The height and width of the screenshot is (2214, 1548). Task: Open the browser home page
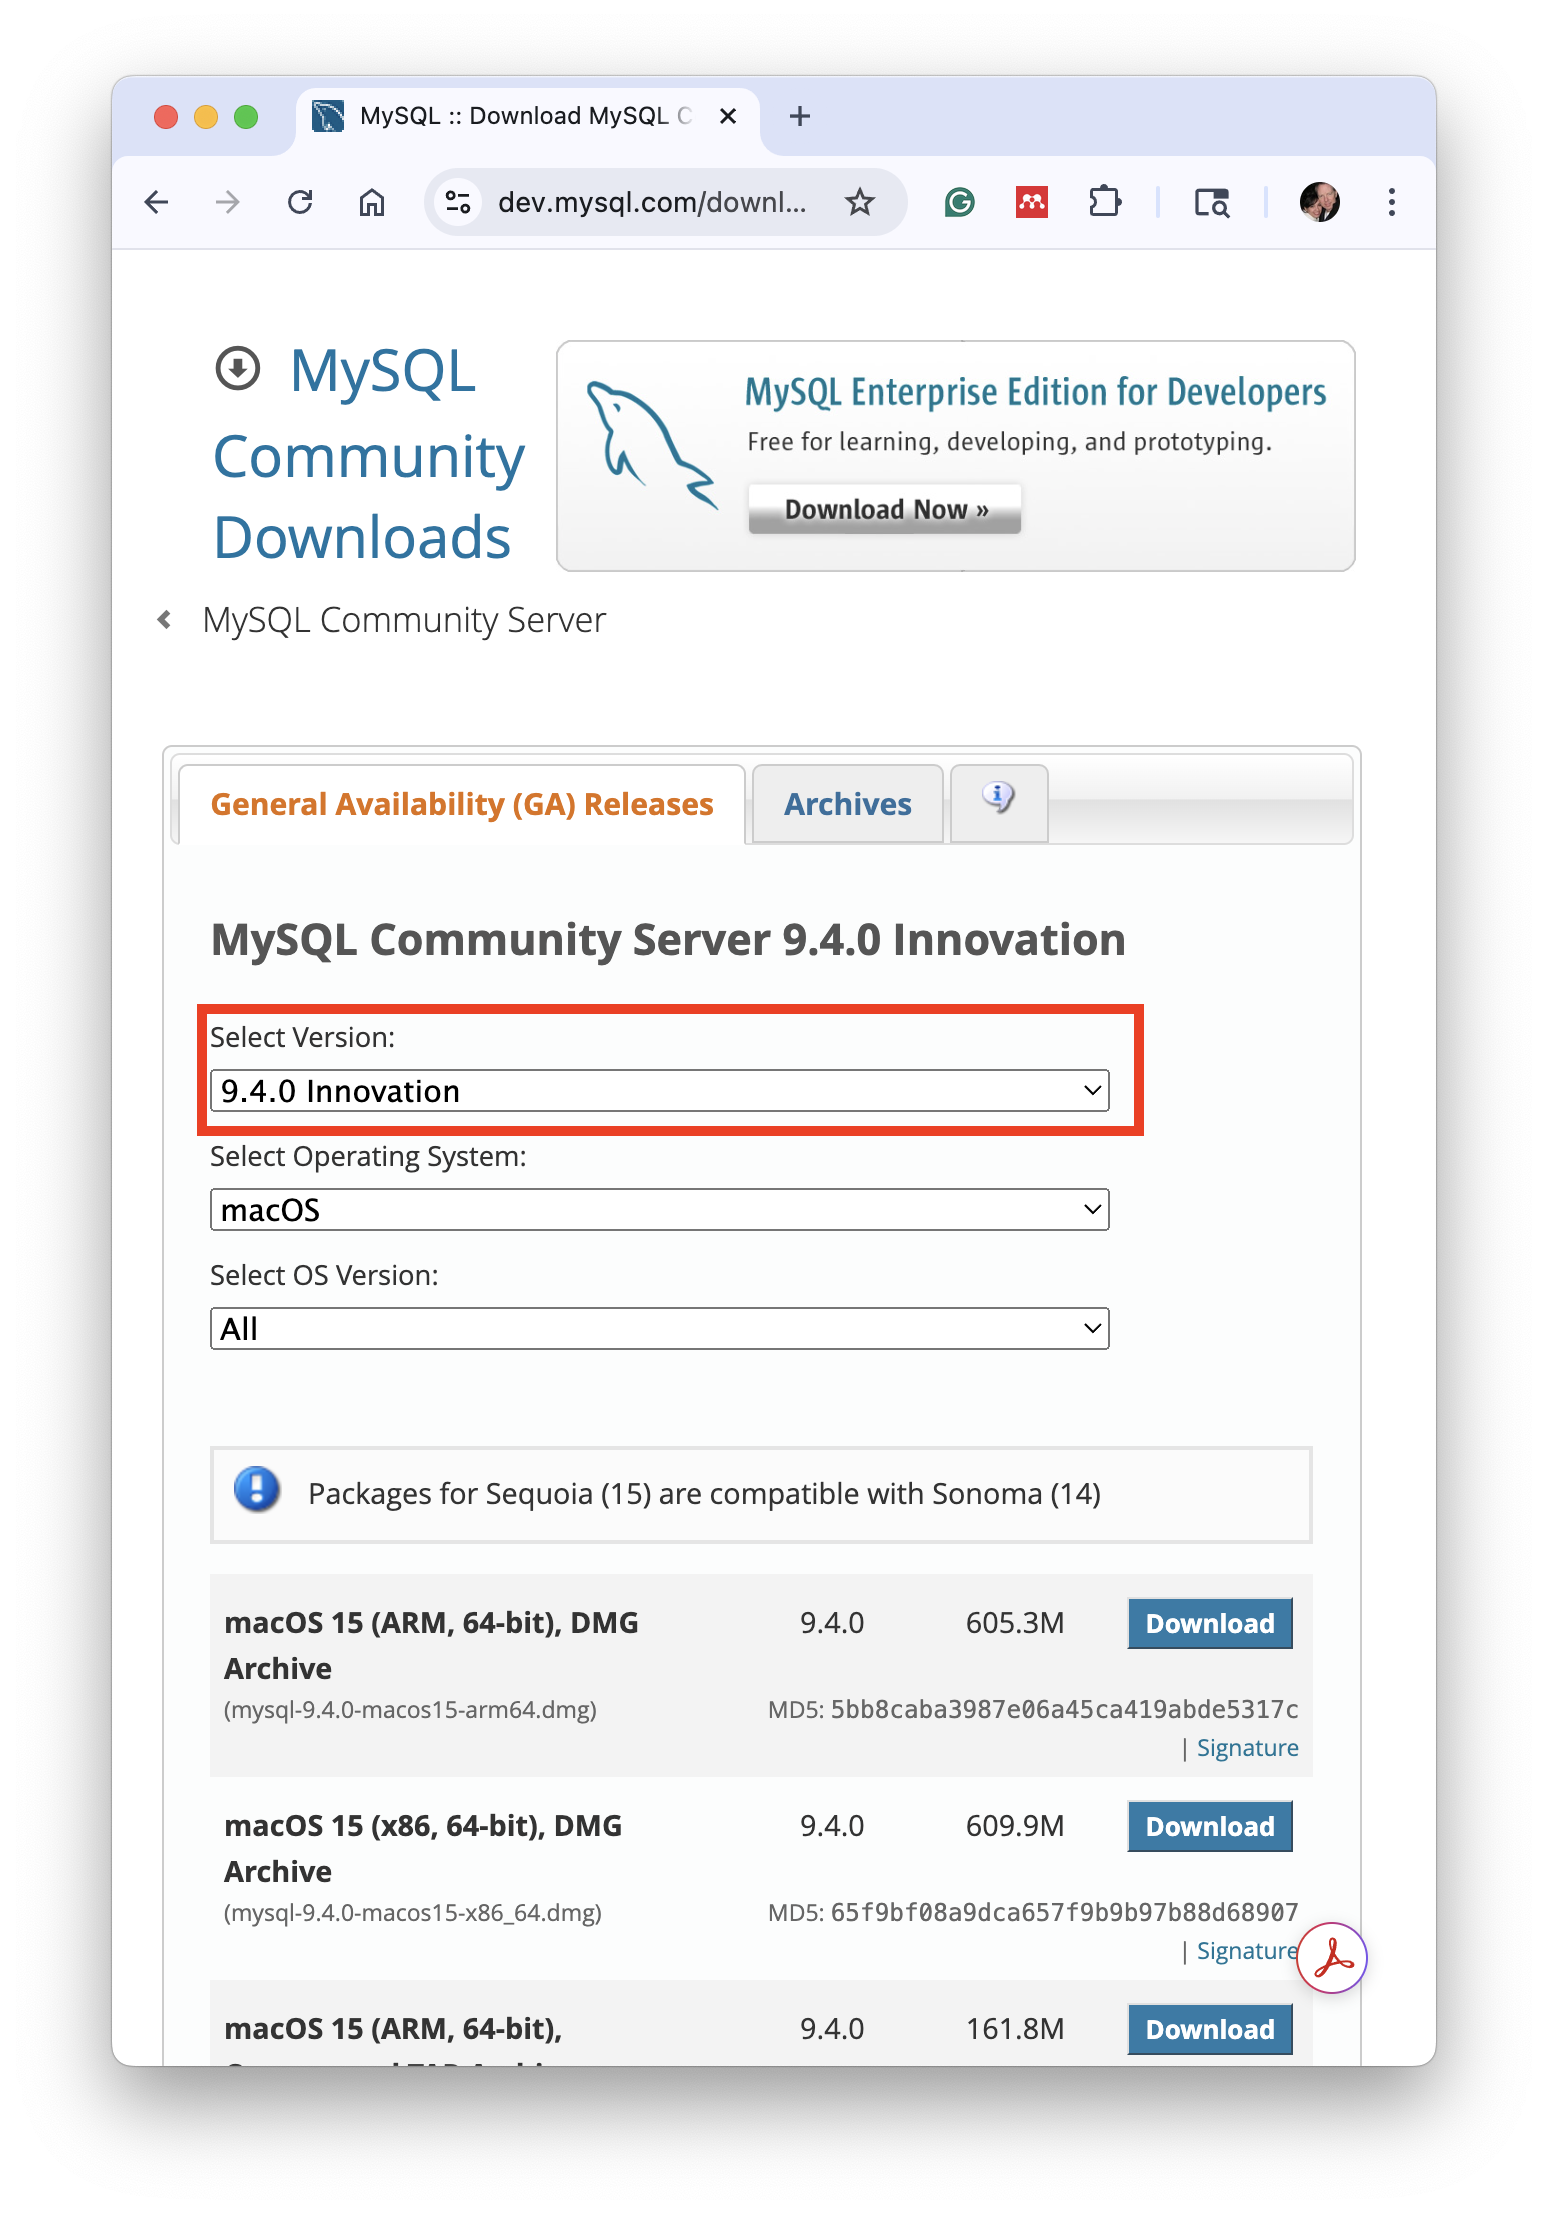[372, 202]
